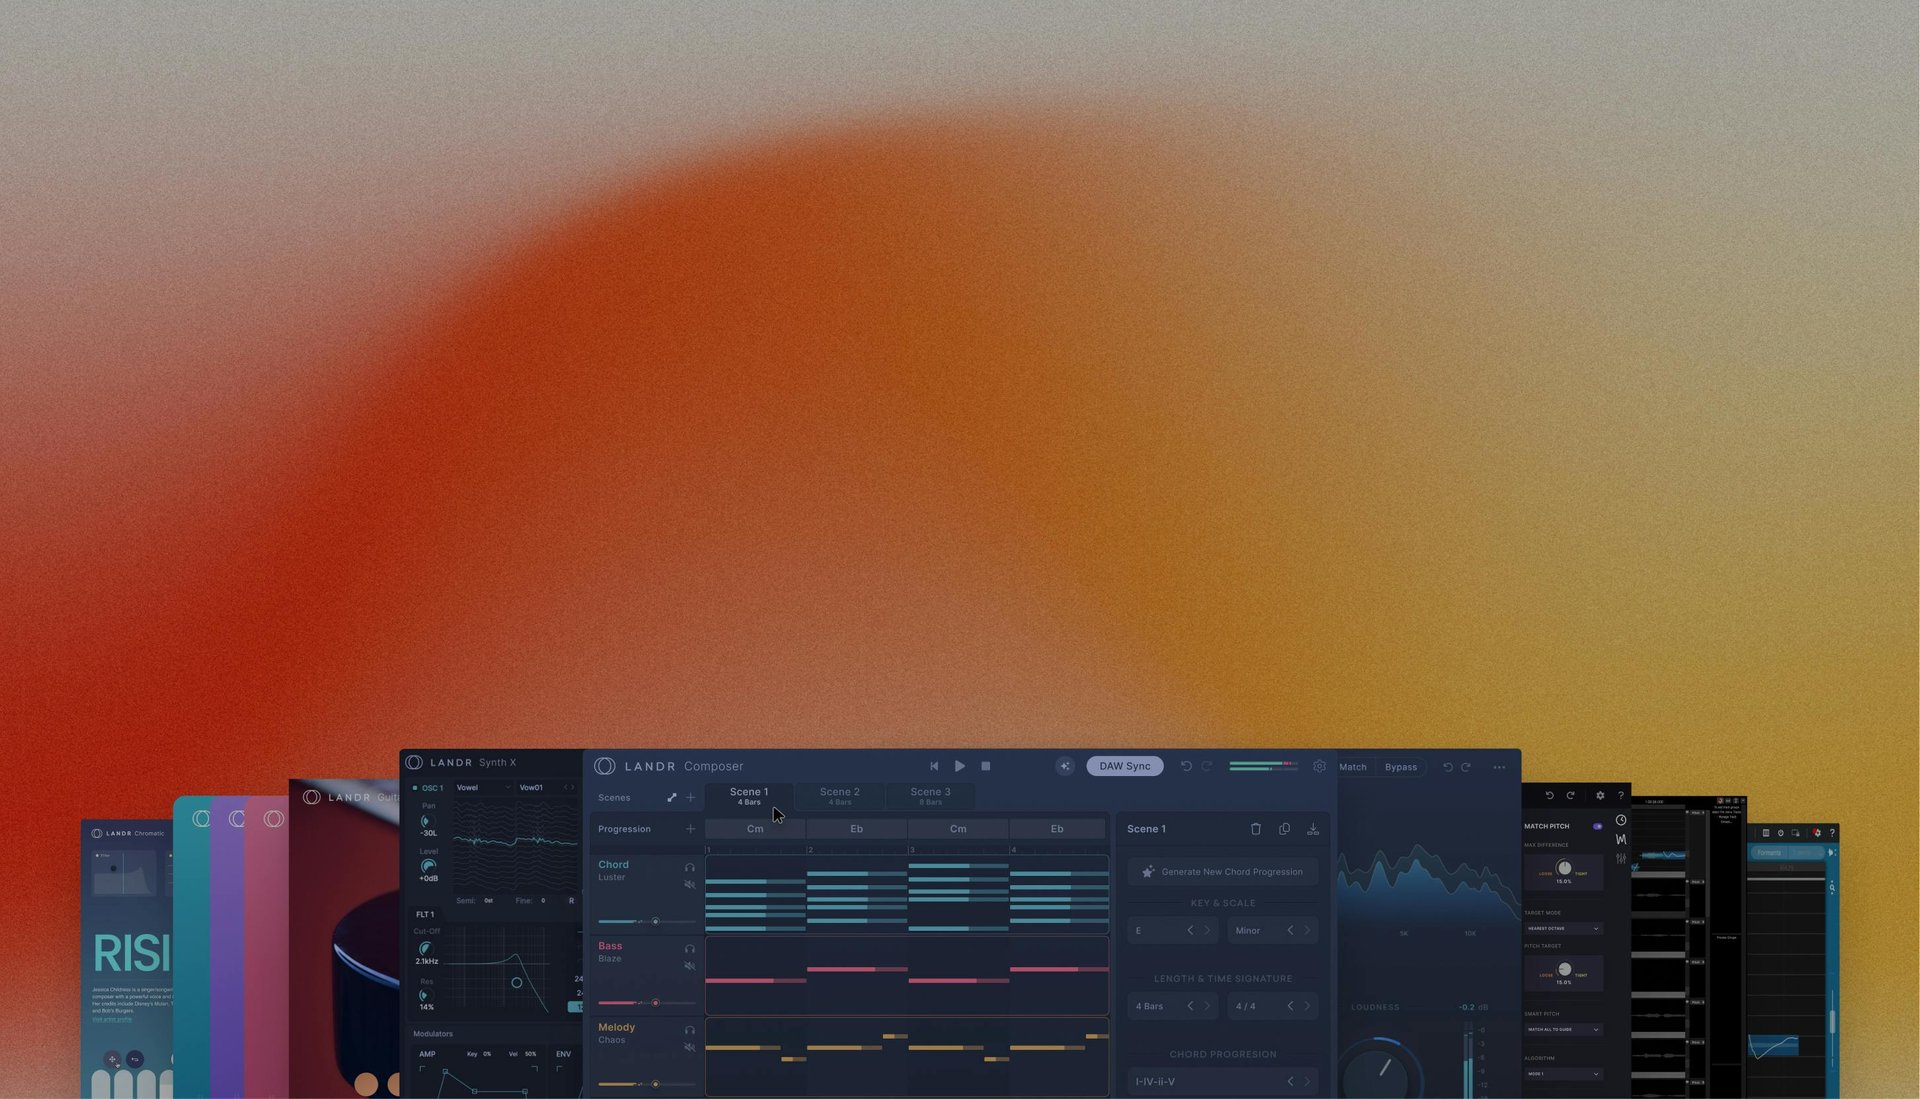
Task: Click the DAW Sync button
Action: click(1124, 766)
